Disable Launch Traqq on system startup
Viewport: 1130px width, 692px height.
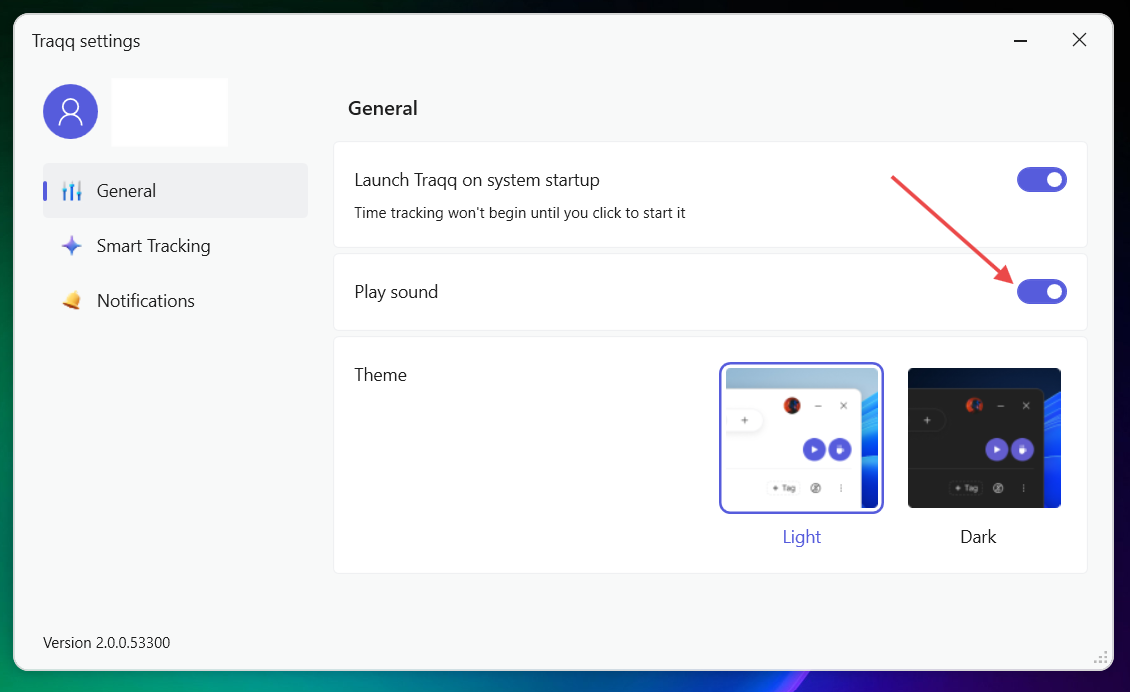click(x=1041, y=179)
